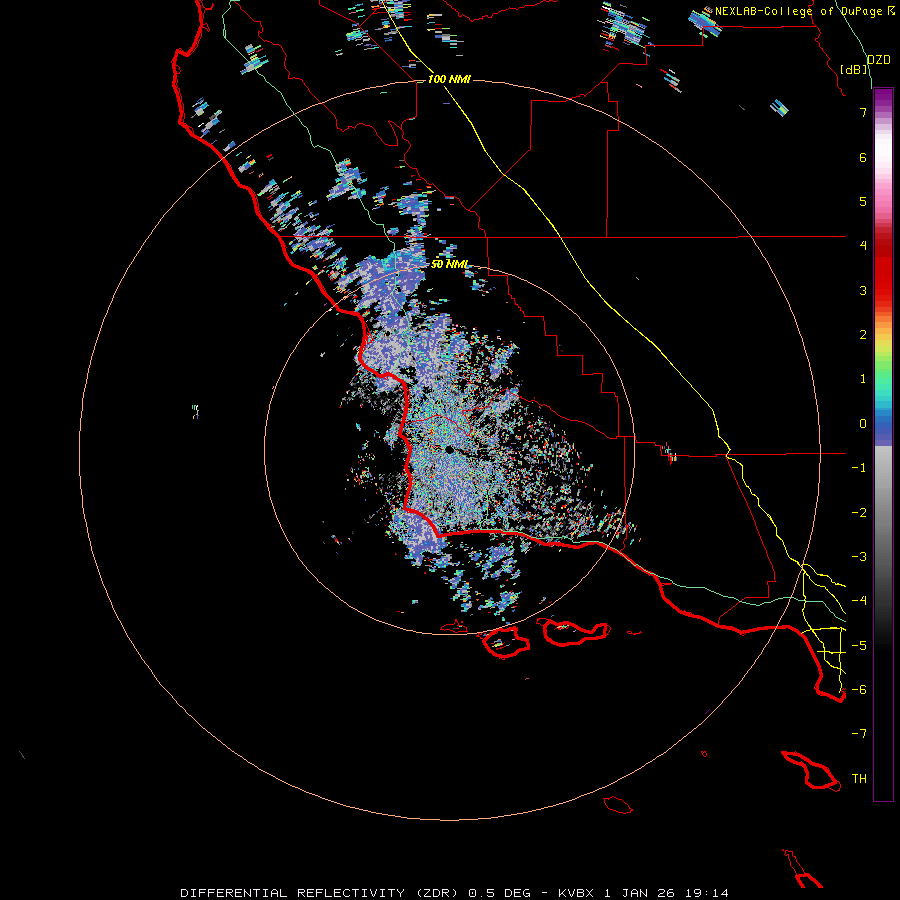The image size is (900, 900).
Task: Click the 4 dB tick on legend
Action: point(863,245)
